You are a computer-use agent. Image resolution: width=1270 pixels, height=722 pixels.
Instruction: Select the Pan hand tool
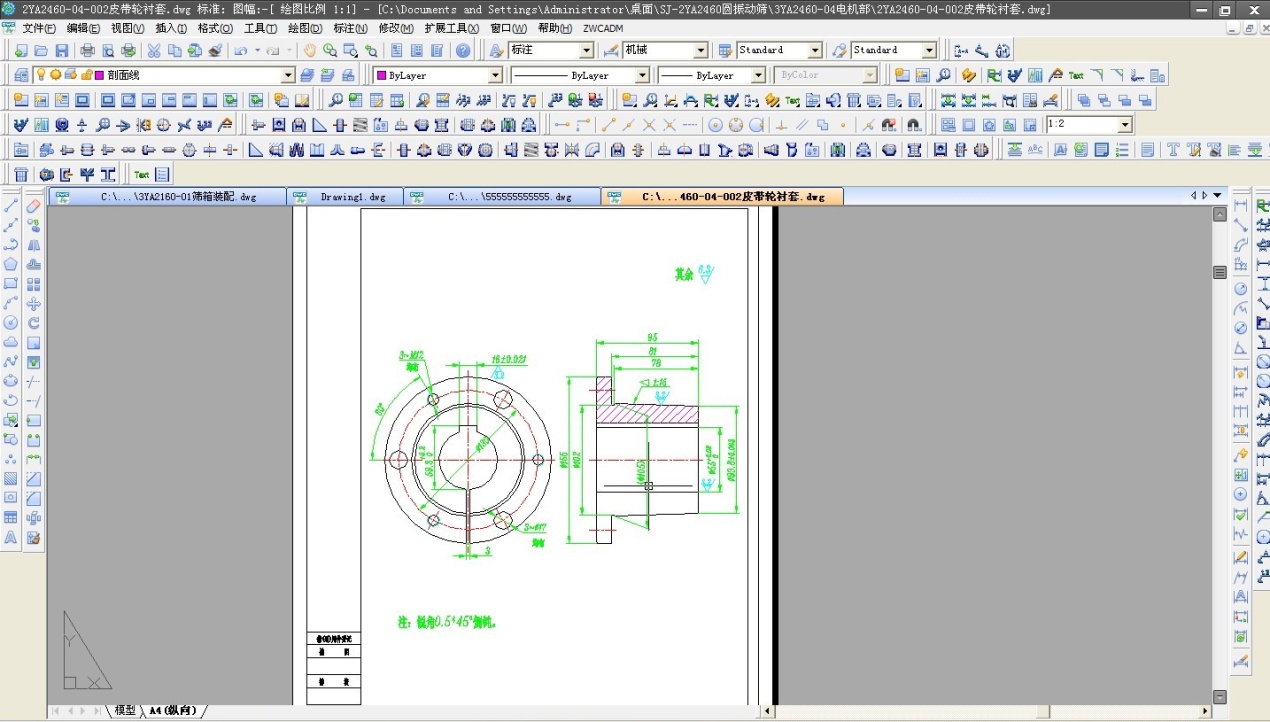309,50
